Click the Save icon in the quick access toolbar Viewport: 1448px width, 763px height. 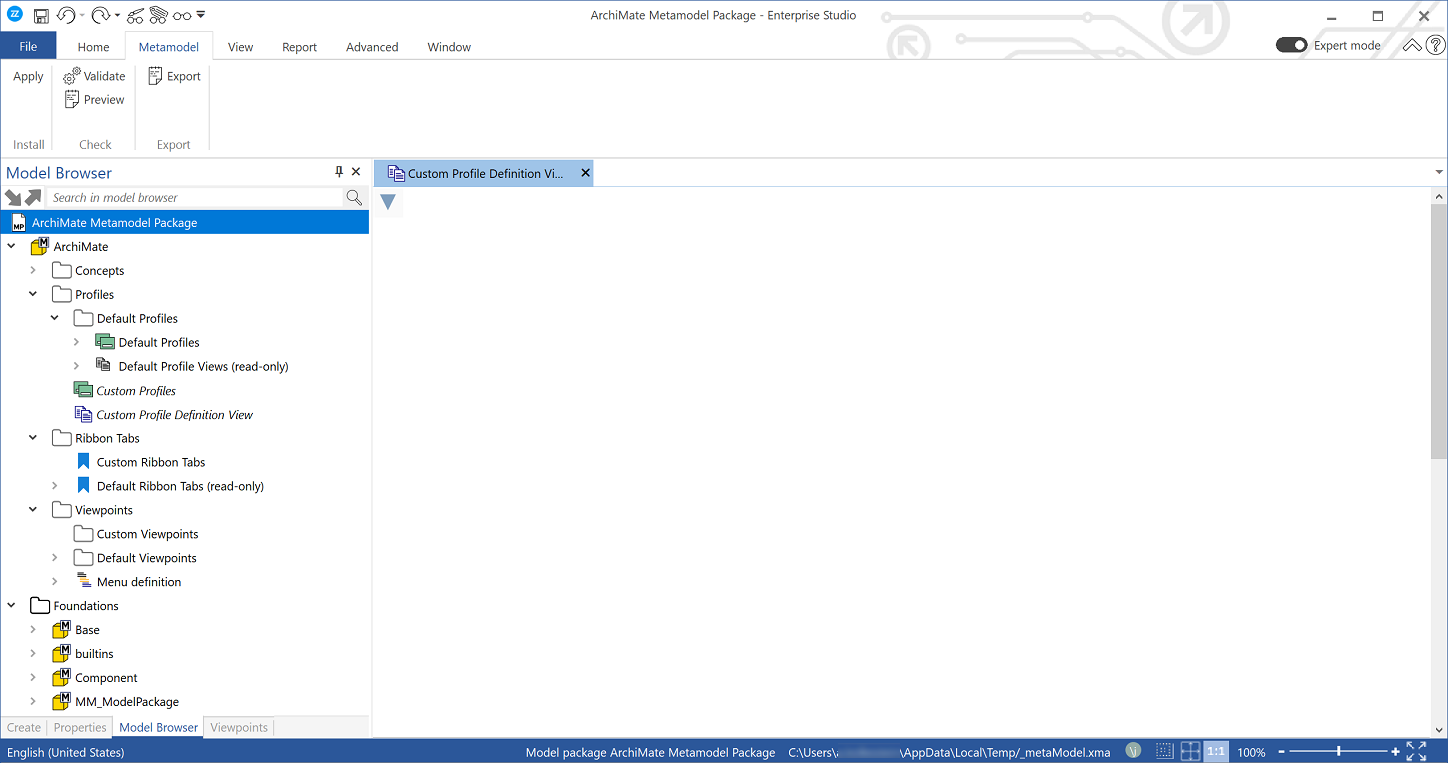click(x=41, y=15)
